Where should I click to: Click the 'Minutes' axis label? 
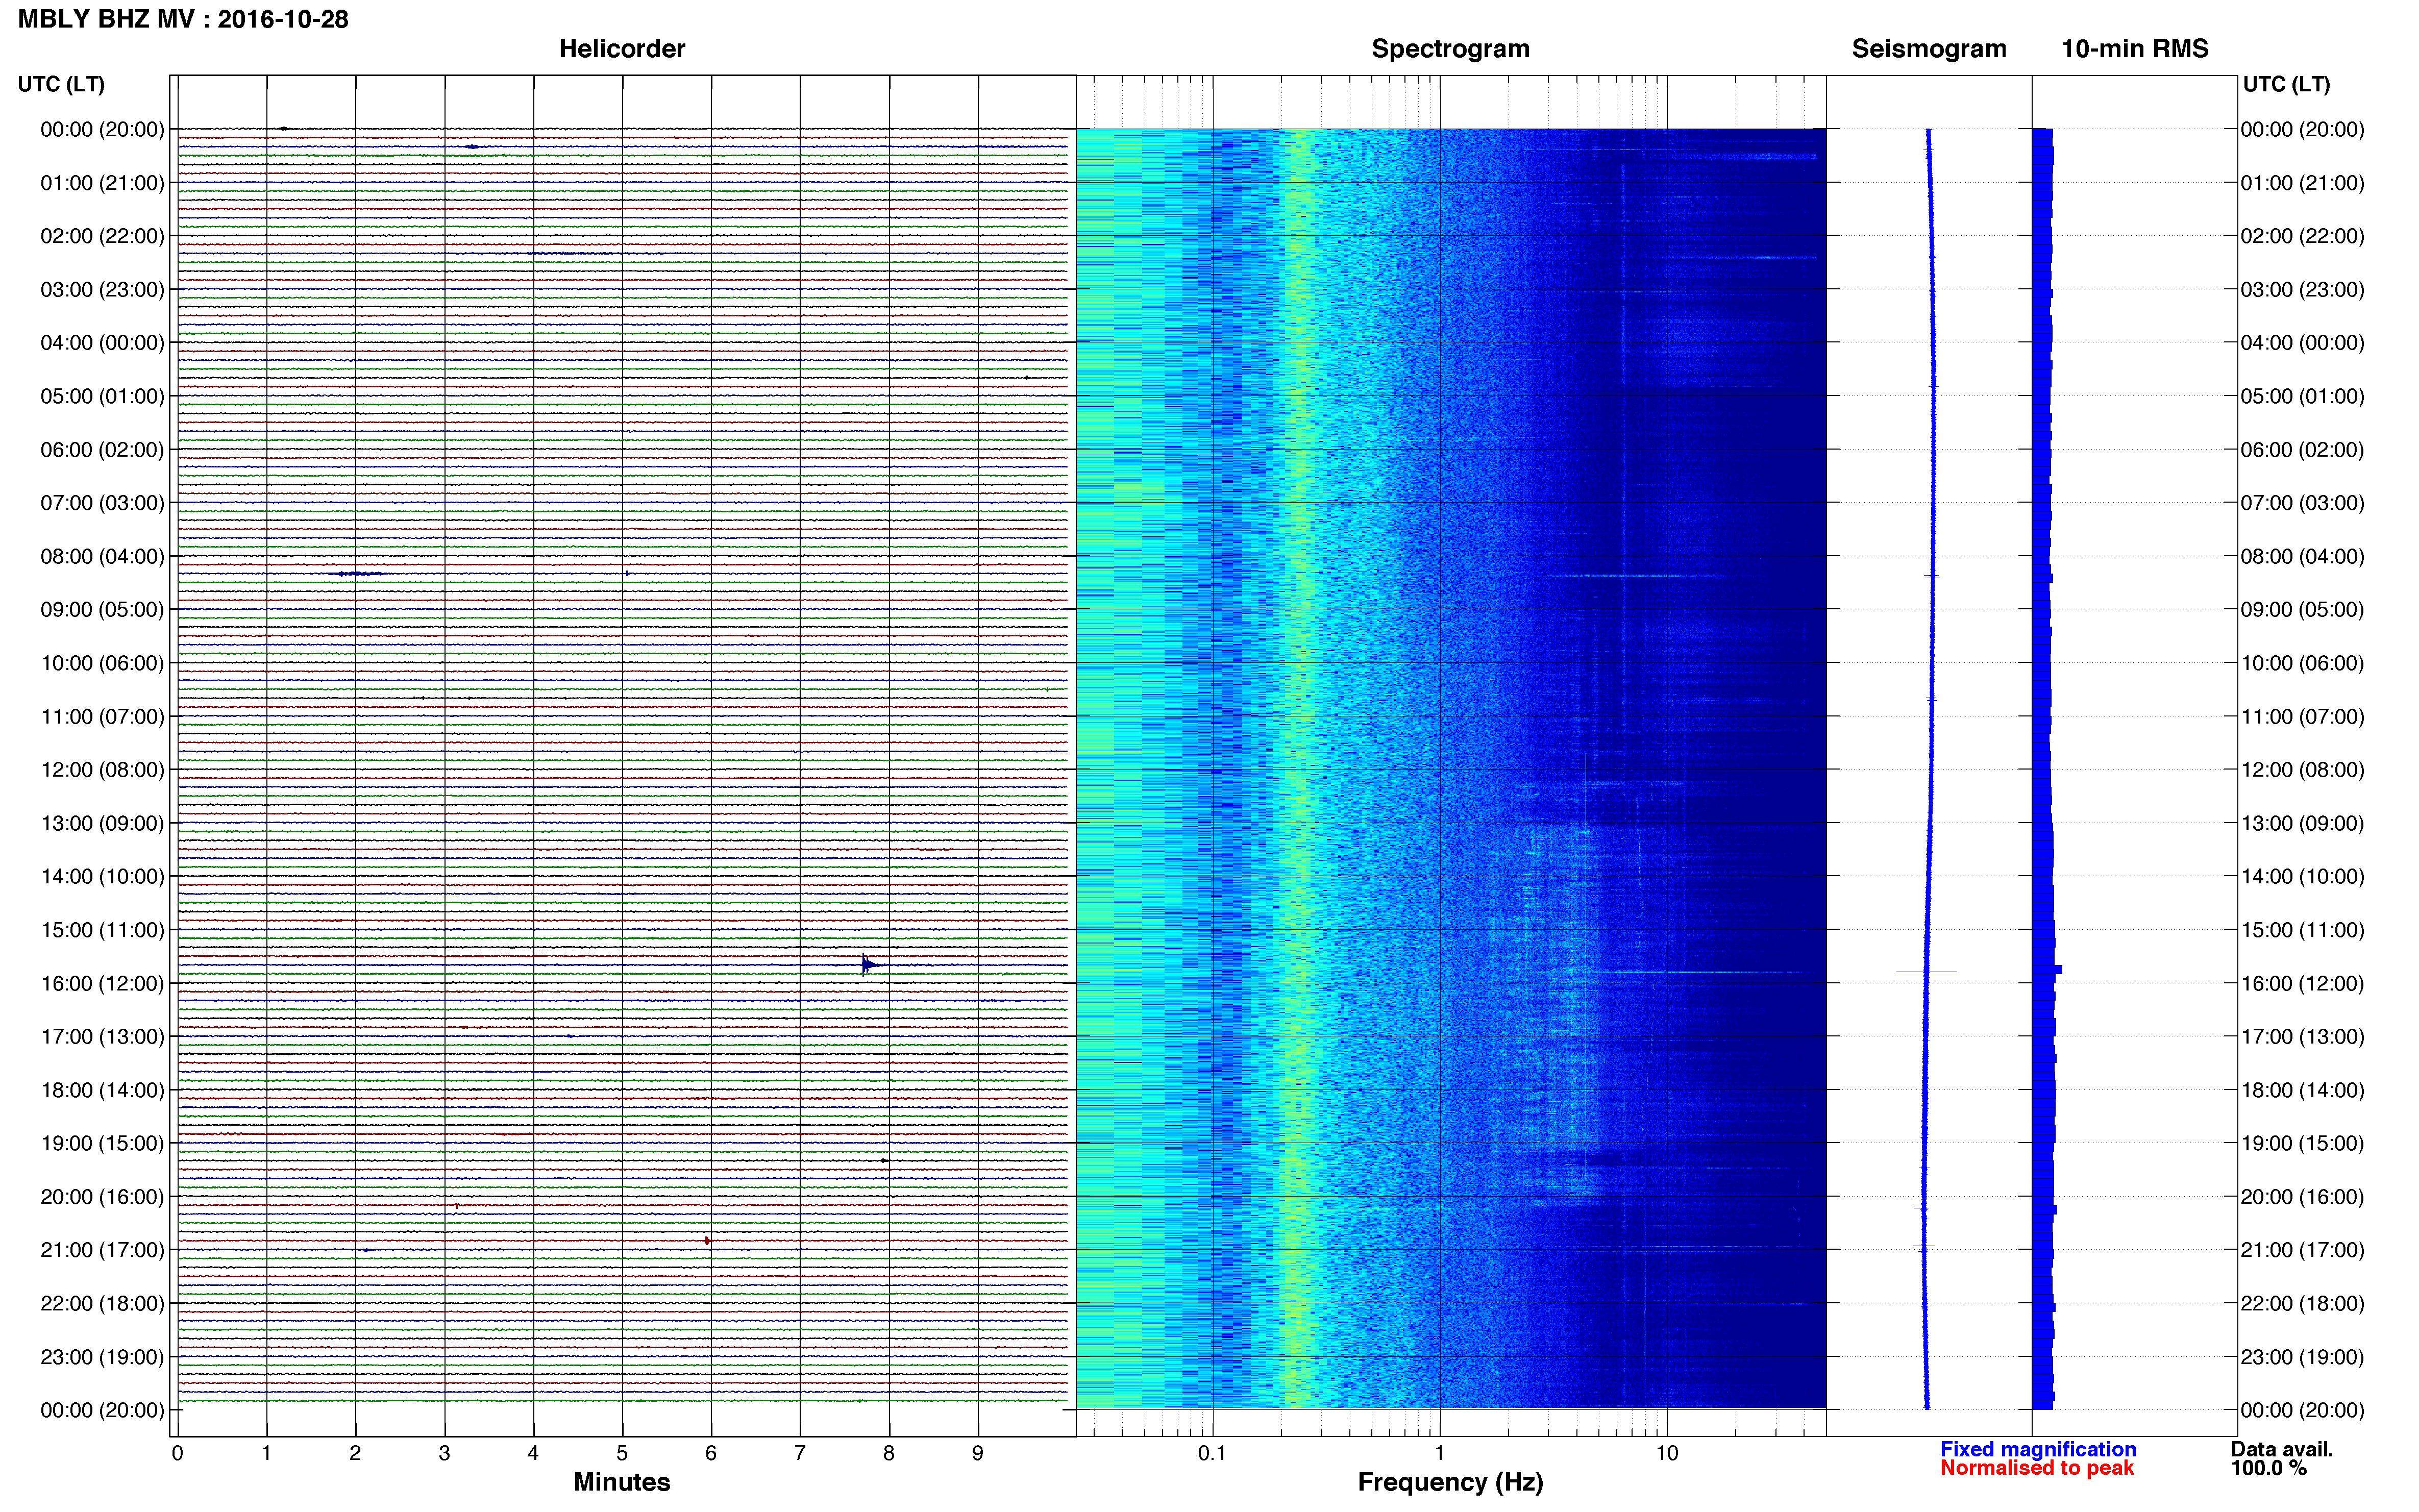(x=621, y=1481)
